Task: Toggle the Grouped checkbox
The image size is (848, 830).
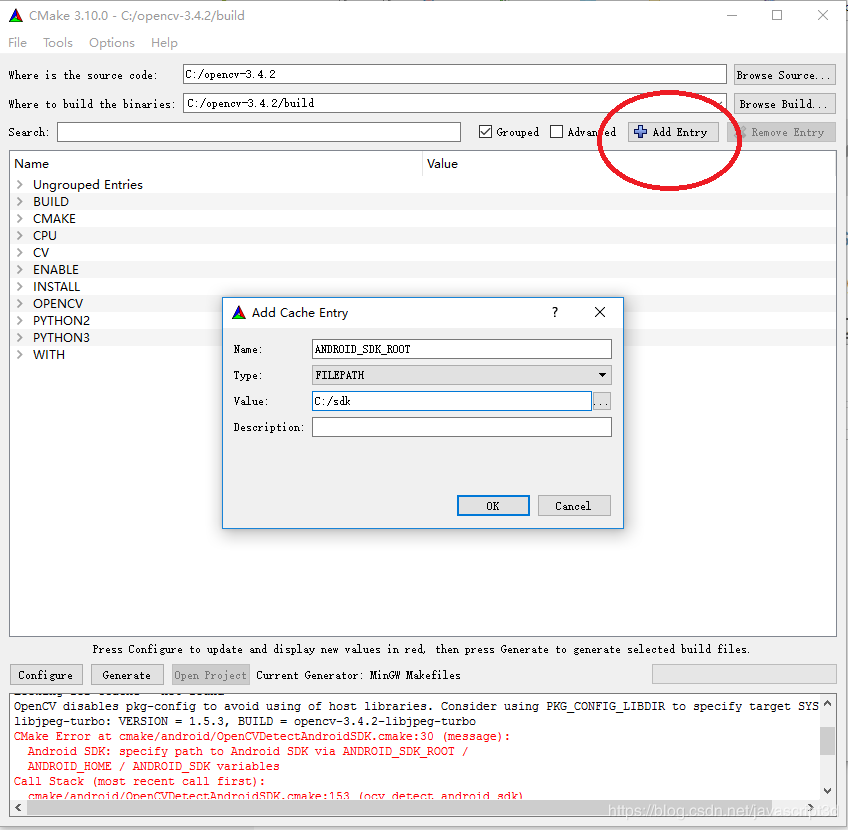Action: pyautogui.click(x=486, y=131)
